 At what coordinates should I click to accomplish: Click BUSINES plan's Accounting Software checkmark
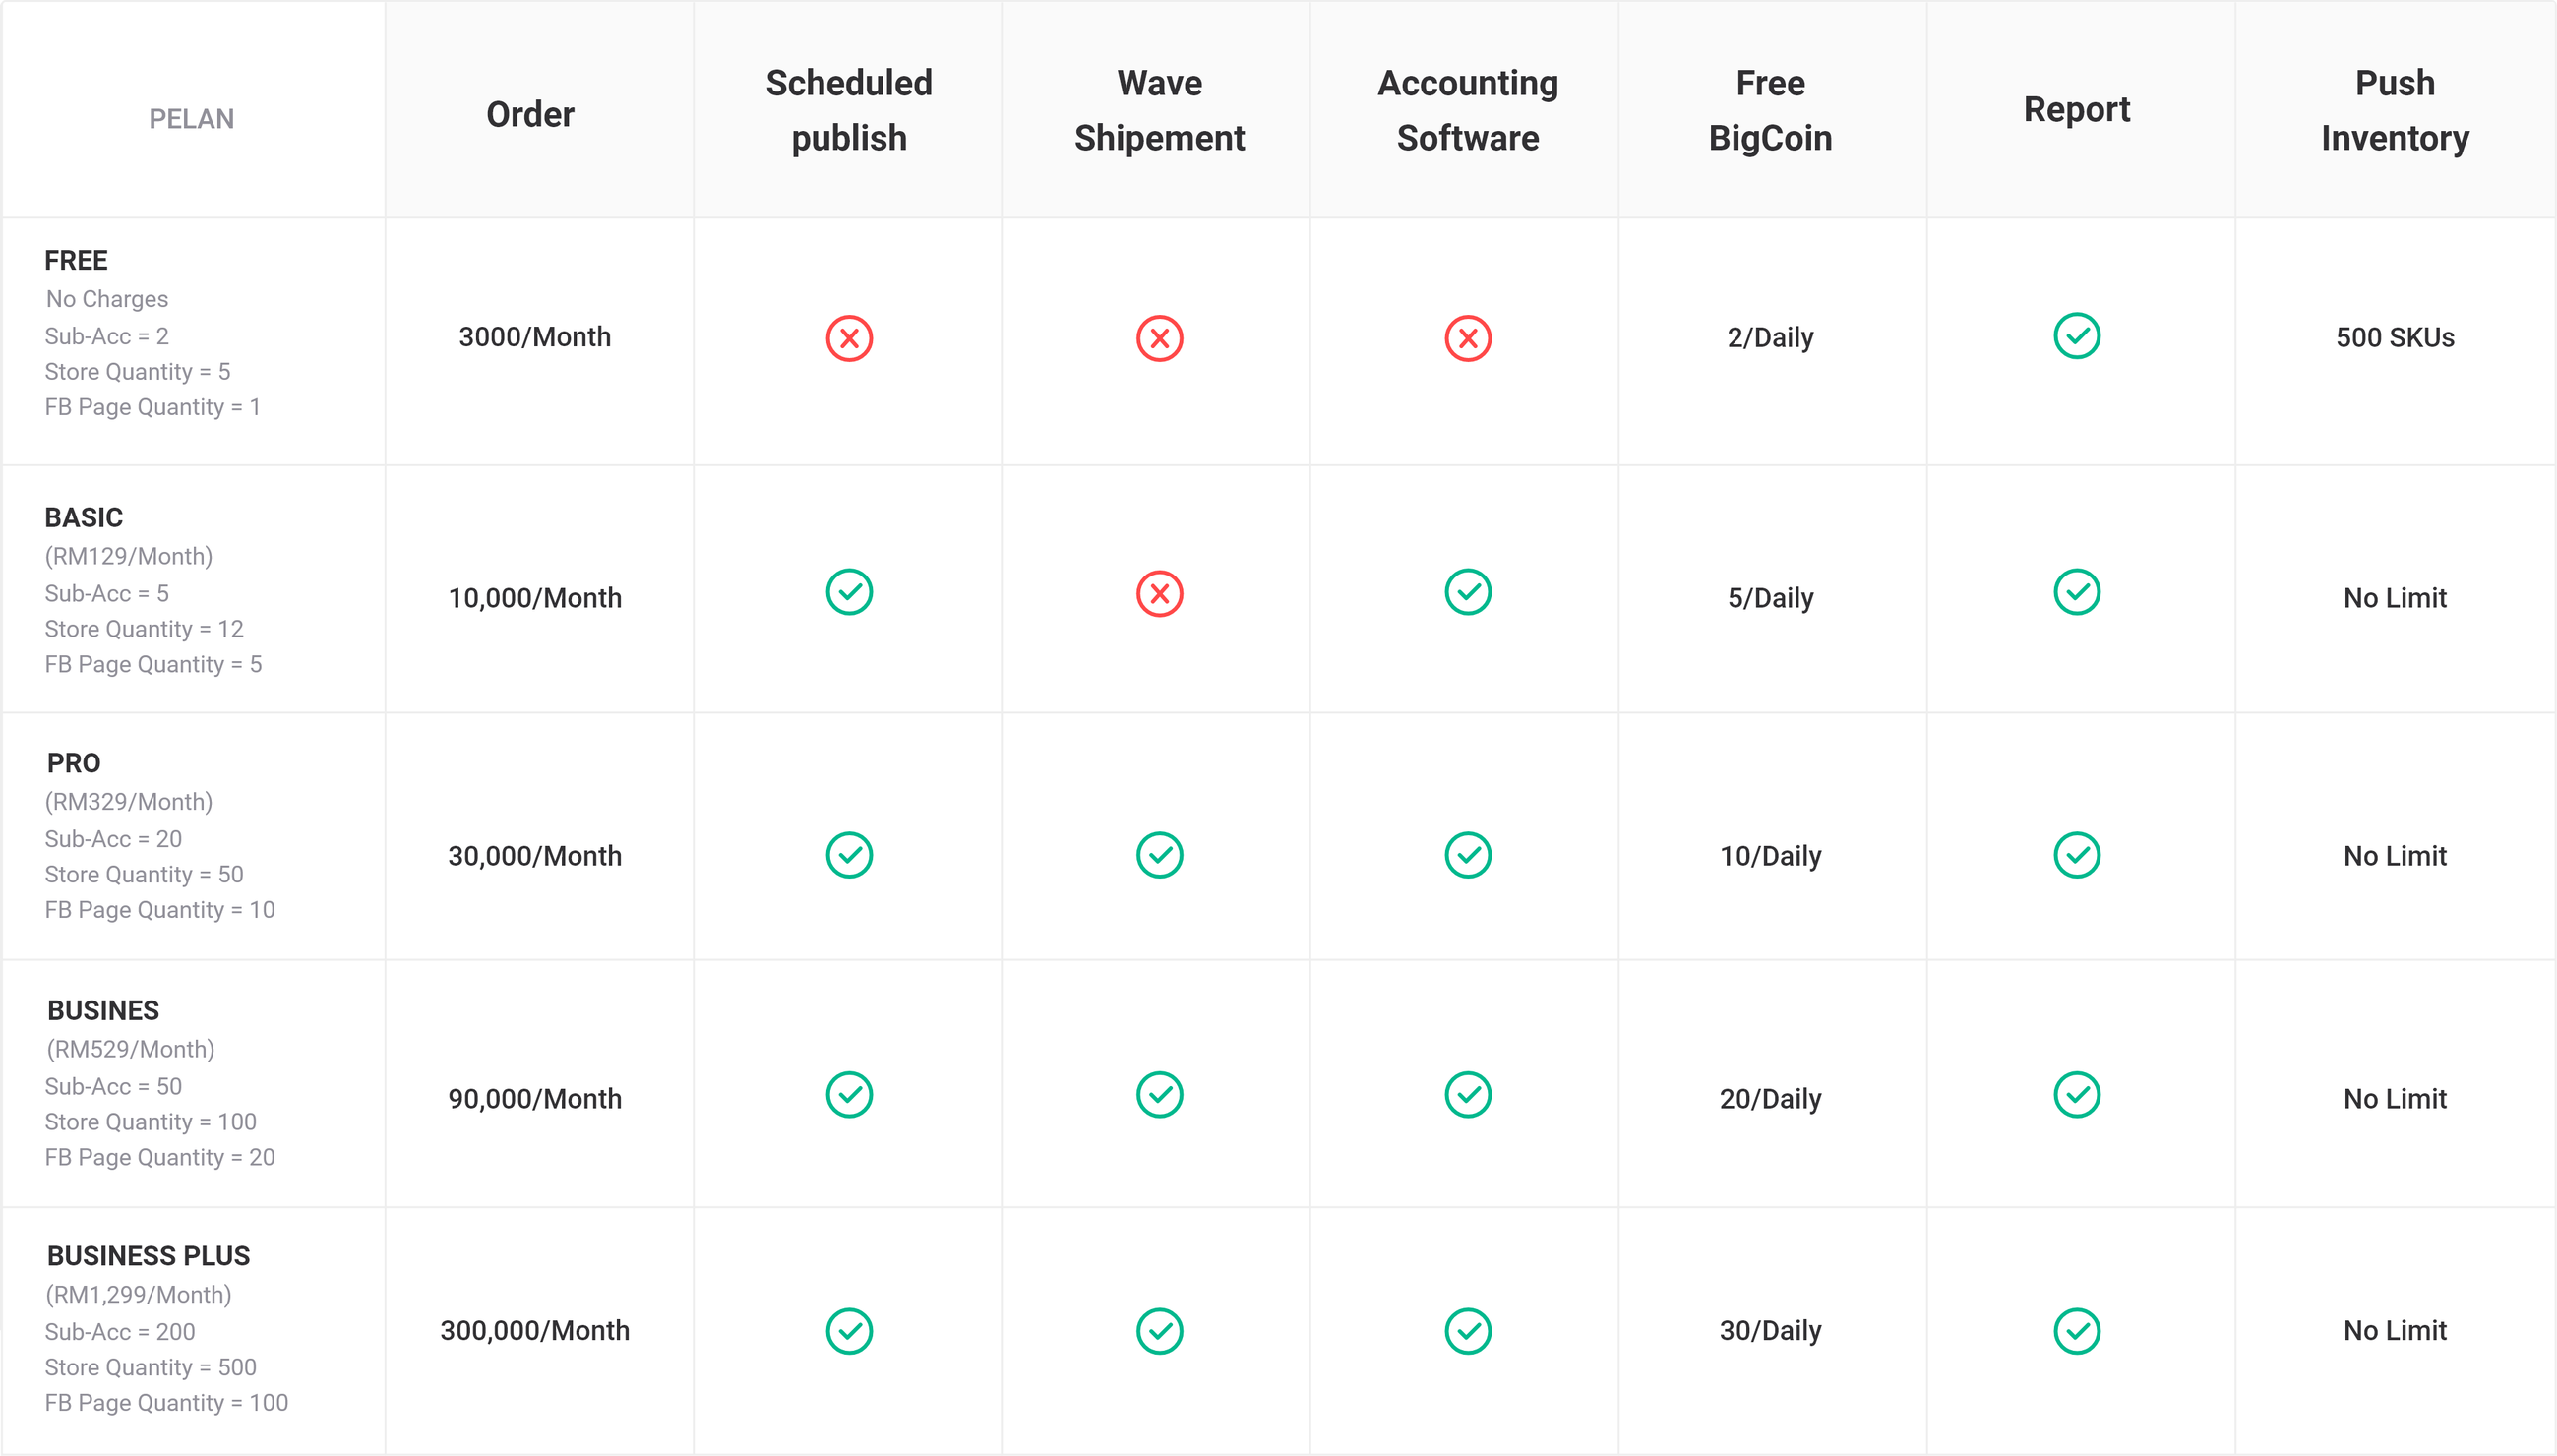pos(1467,1094)
